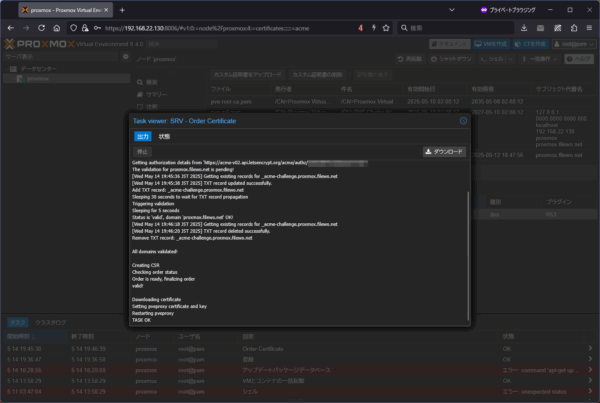Click the share/extensions icon next to menu
This screenshot has width=600, height=403.
(x=574, y=28)
